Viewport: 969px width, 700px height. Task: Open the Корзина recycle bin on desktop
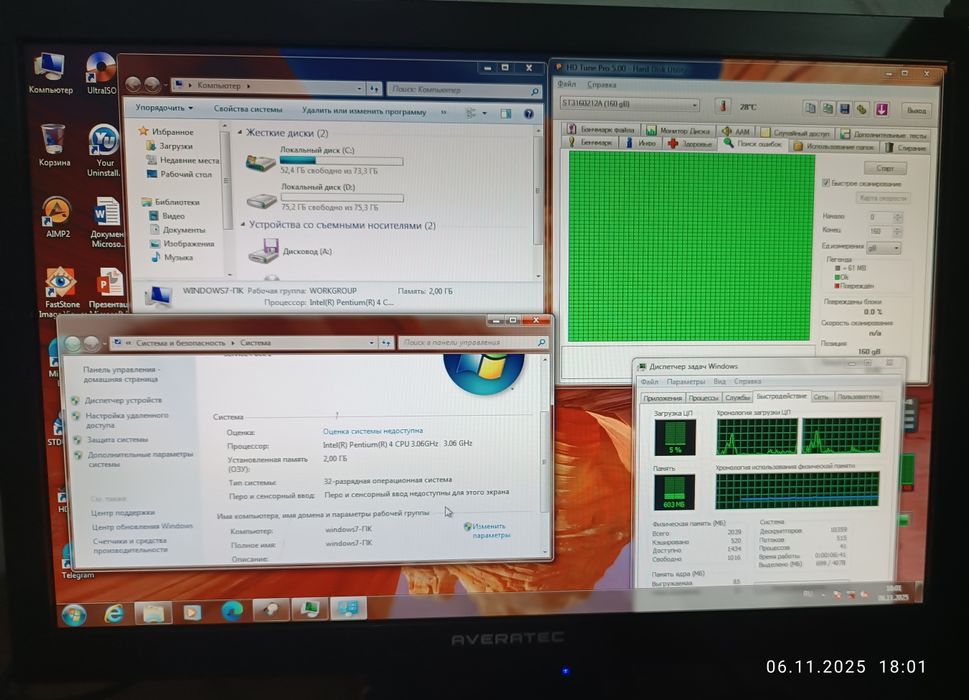click(x=54, y=145)
